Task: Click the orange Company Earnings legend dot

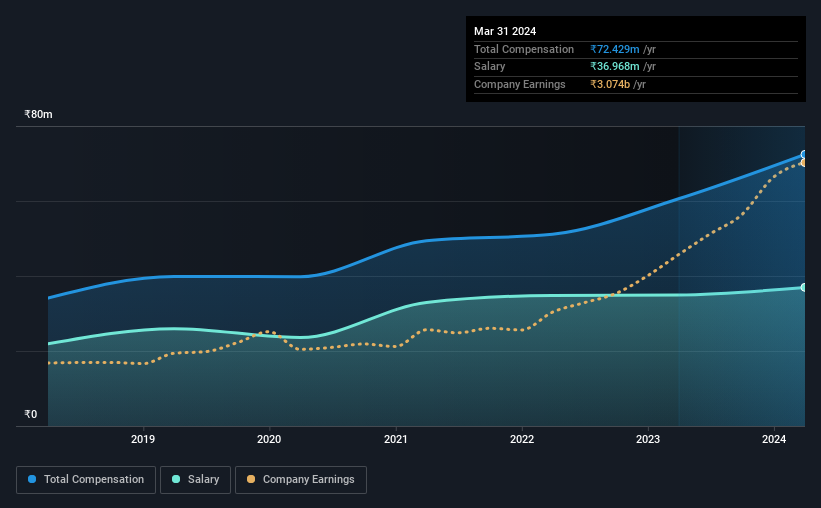Action: pyautogui.click(x=251, y=479)
